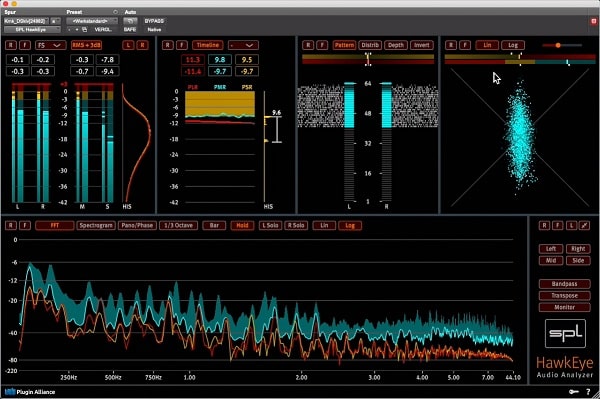Screen dimensions: 600x399
Task: Toggle the Invert button in correlation panel
Action: 422,45
